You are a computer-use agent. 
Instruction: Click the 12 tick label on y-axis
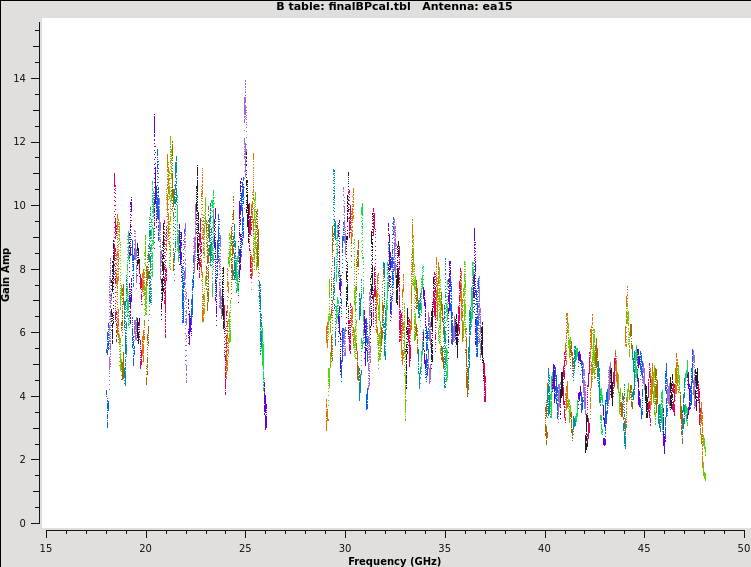tap(20, 142)
